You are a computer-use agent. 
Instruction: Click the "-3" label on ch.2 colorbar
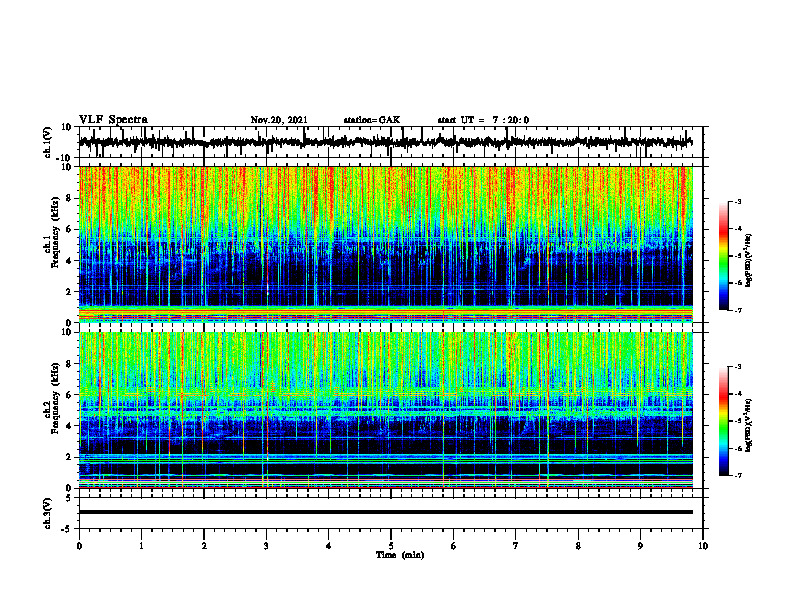click(738, 367)
